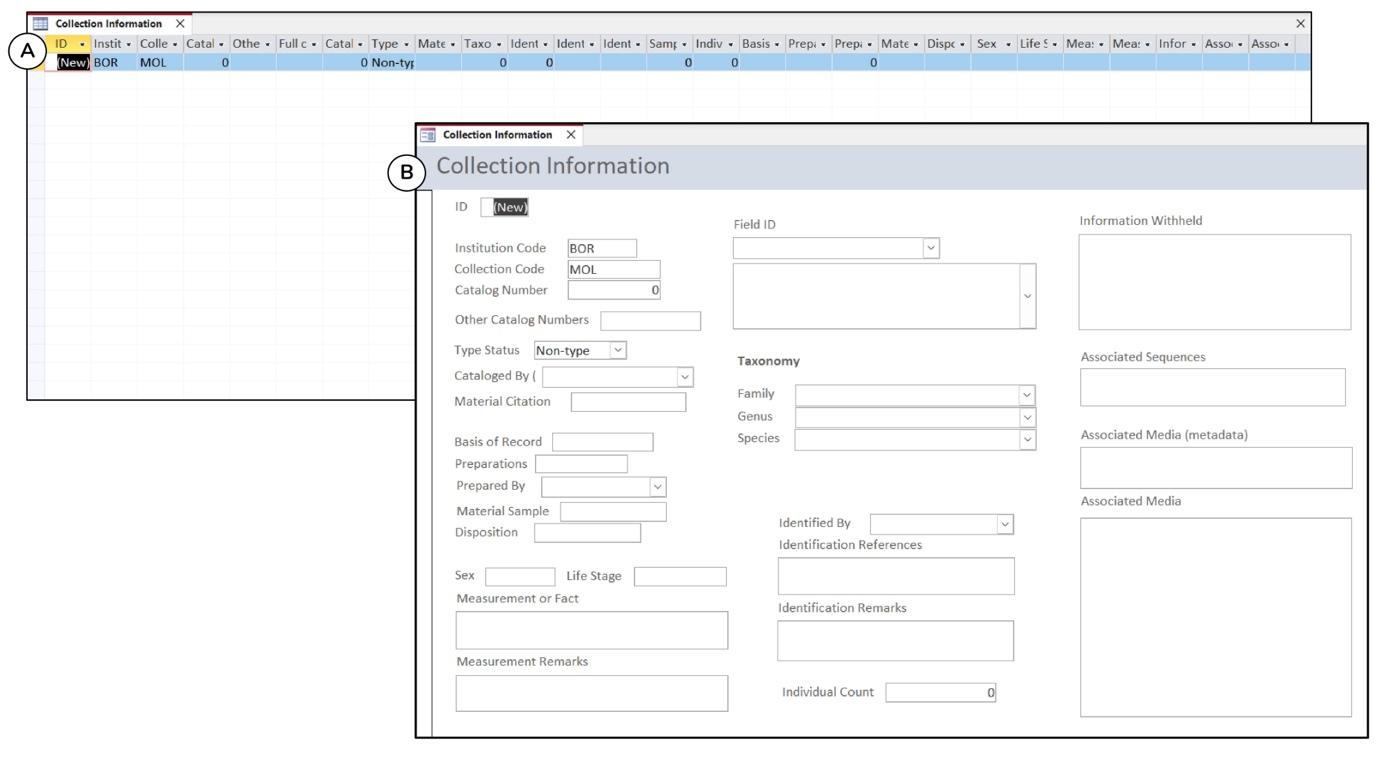Click the large Associated Media box
Viewport: 1379px width, 776px height.
(x=1216, y=617)
